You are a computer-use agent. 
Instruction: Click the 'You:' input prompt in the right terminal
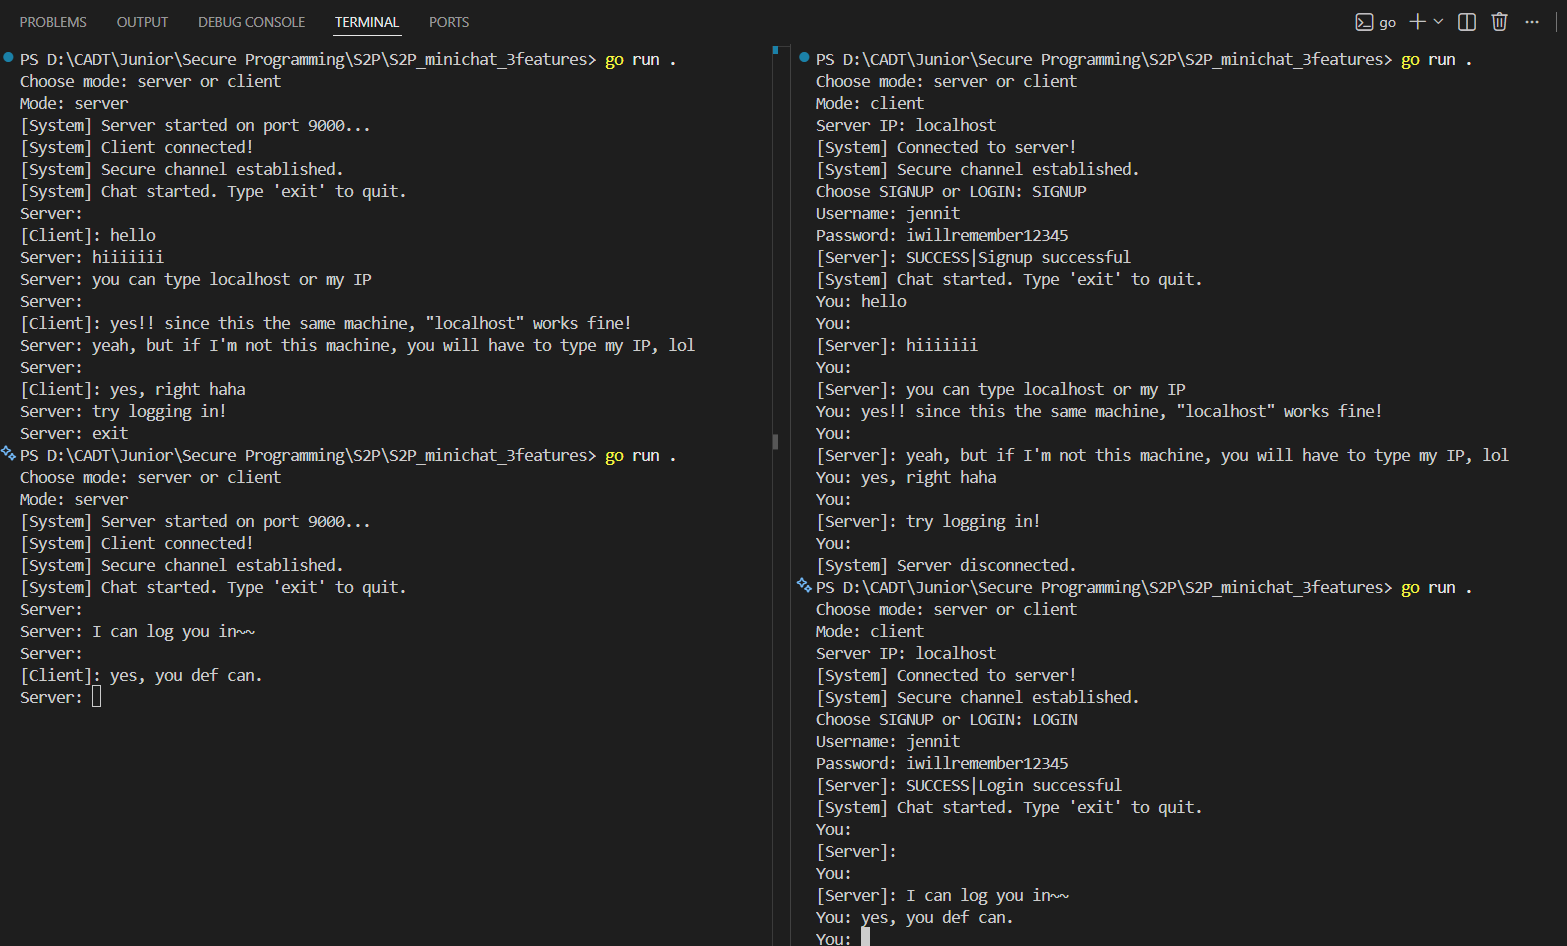840,937
